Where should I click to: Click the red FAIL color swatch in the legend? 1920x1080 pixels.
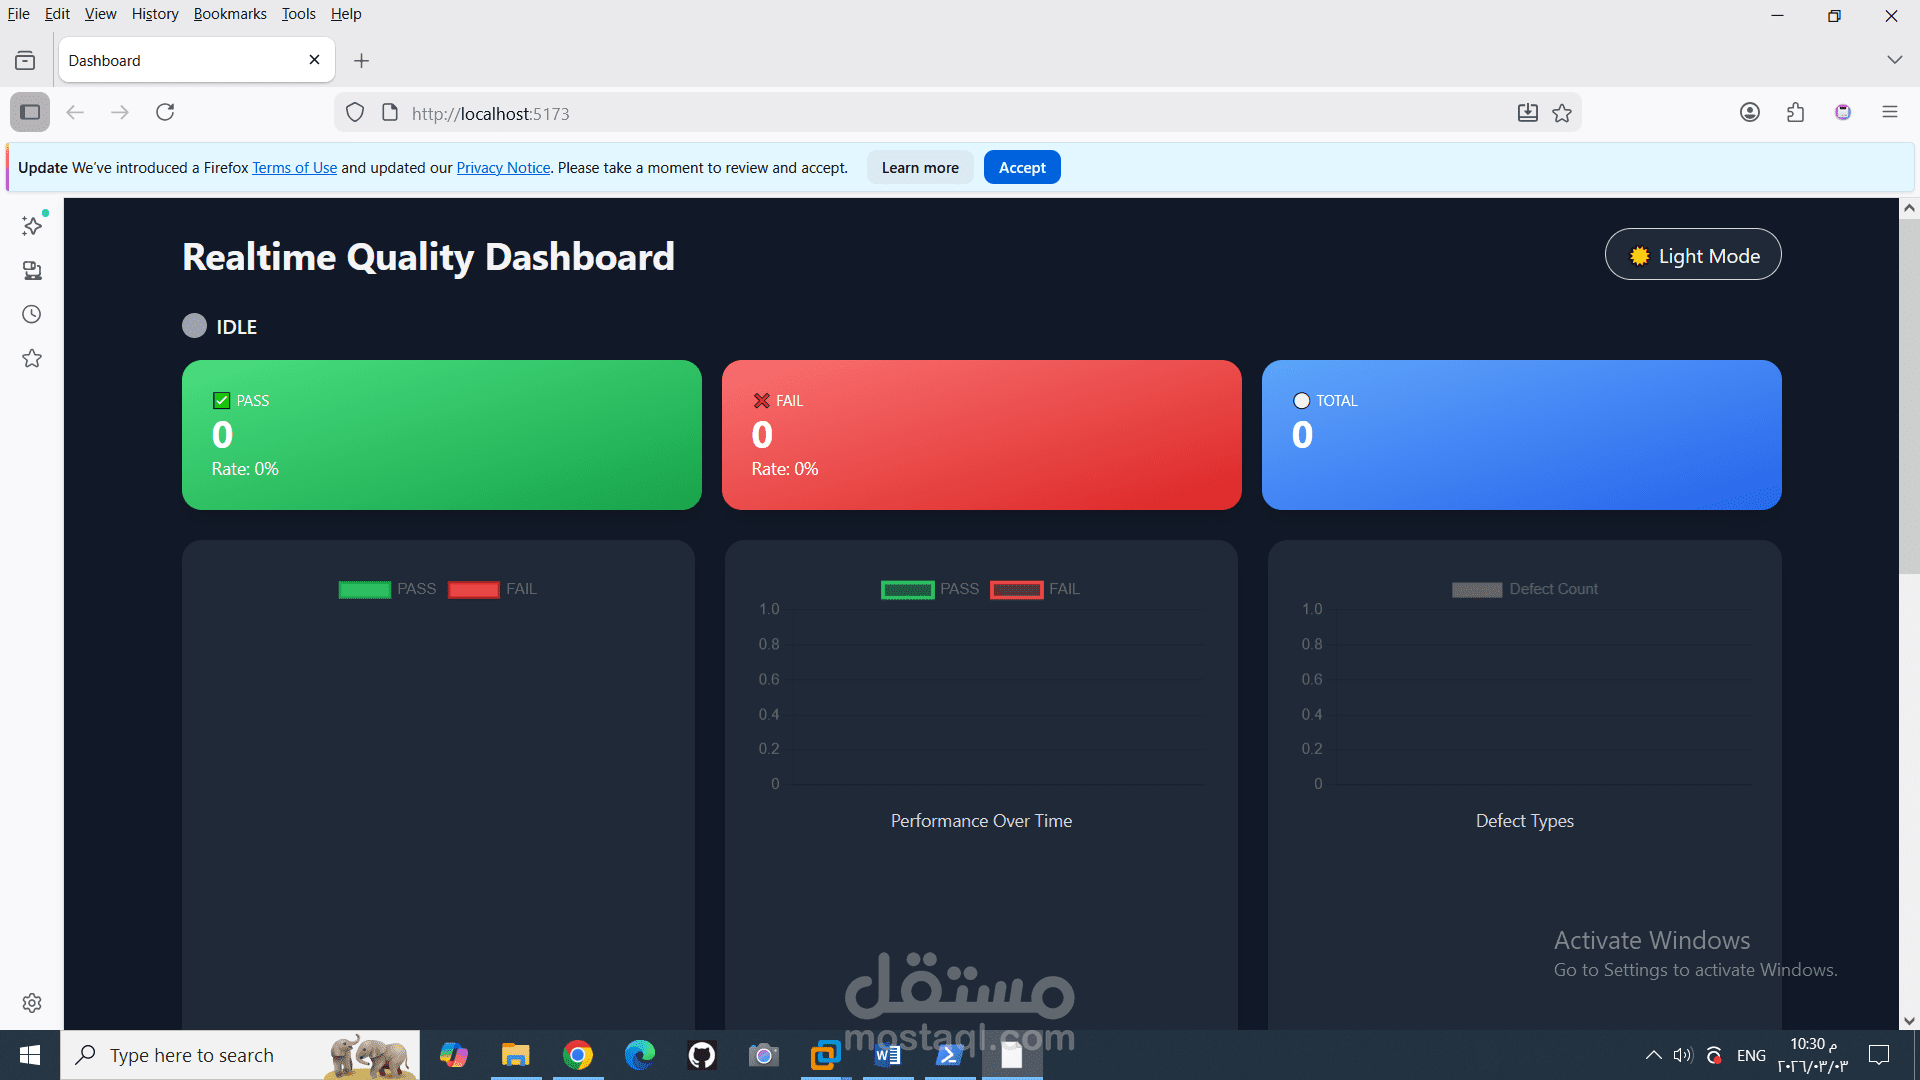[473, 589]
